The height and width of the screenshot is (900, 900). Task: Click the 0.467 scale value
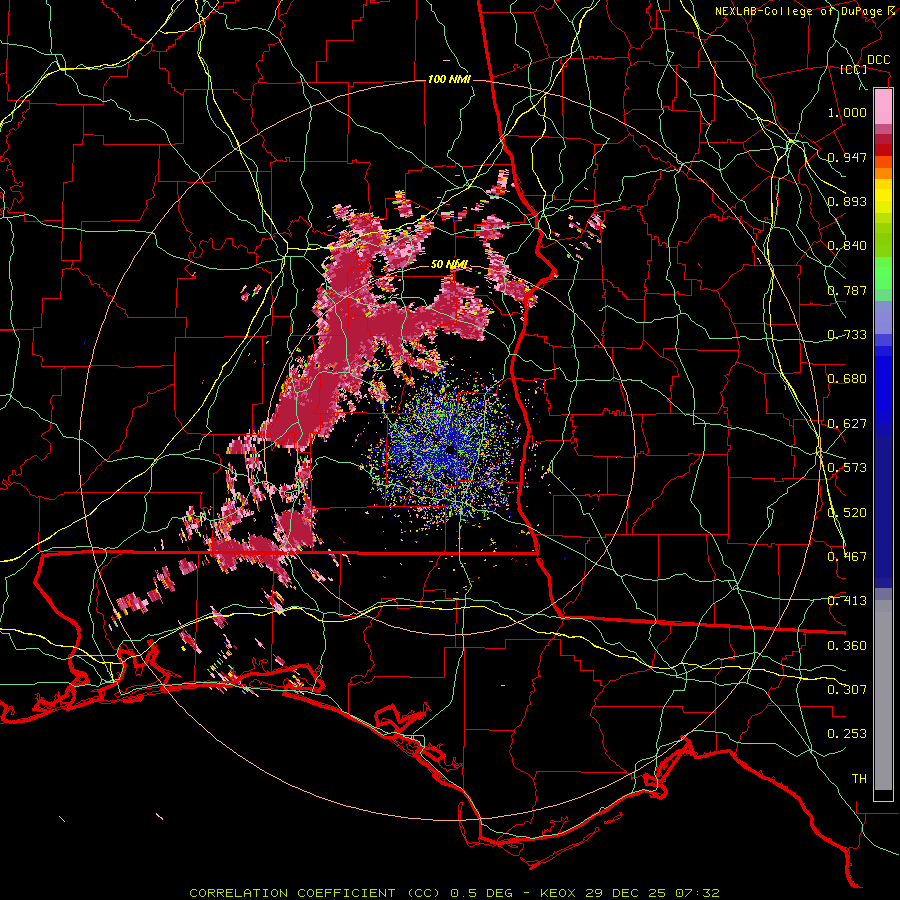847,557
